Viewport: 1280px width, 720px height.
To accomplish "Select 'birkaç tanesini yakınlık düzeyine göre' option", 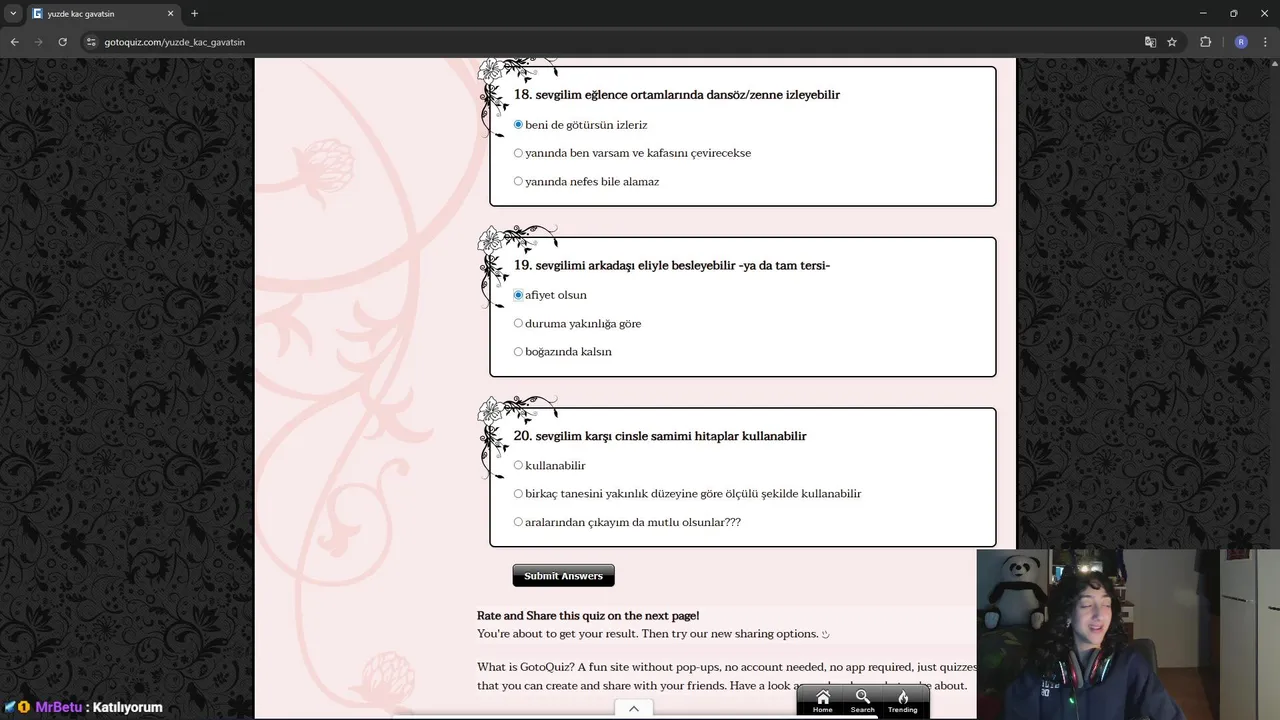I will [518, 493].
